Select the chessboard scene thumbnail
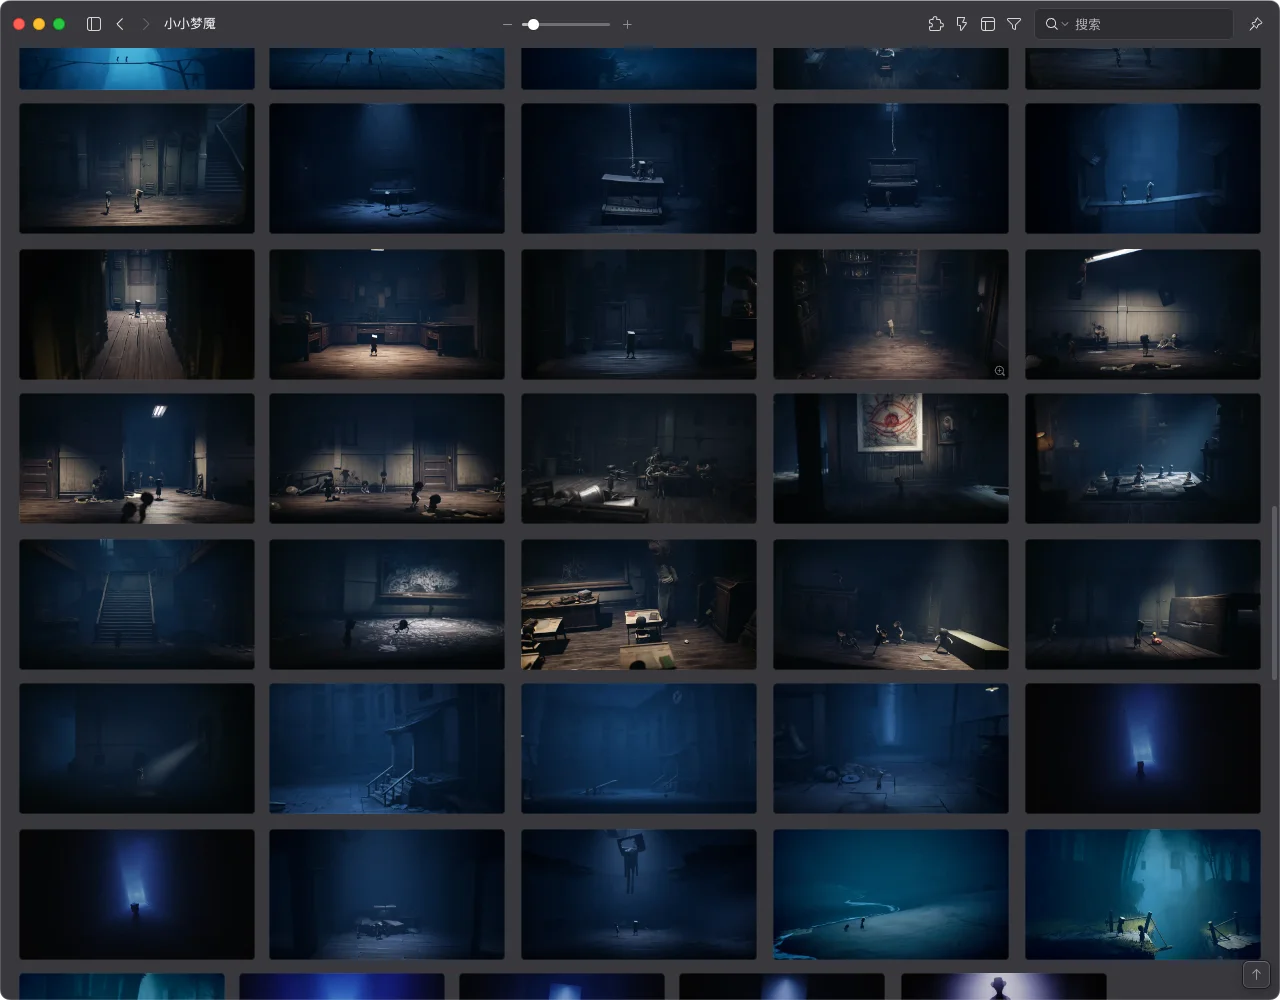The image size is (1280, 1000). (x=1143, y=458)
